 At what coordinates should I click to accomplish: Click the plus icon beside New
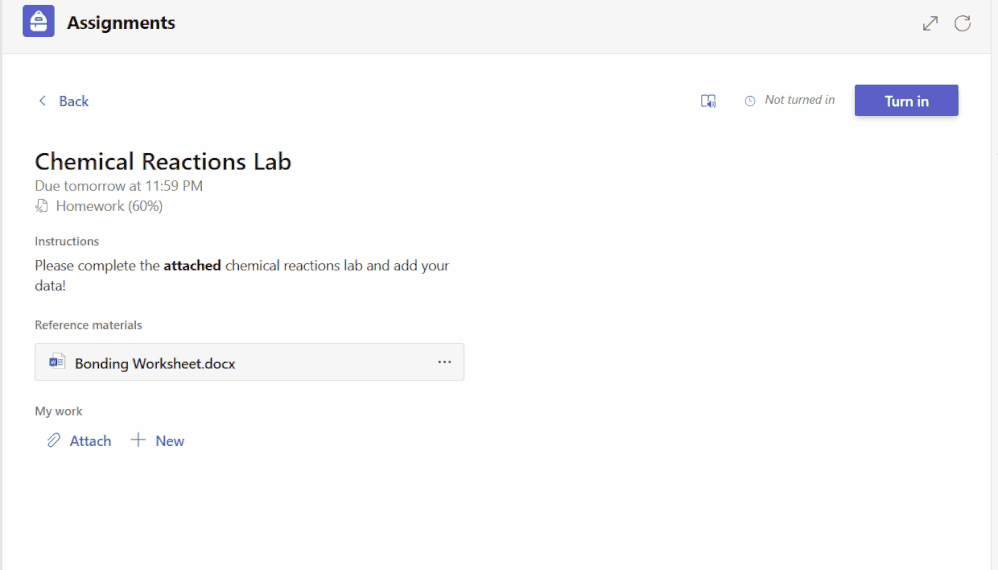[138, 440]
